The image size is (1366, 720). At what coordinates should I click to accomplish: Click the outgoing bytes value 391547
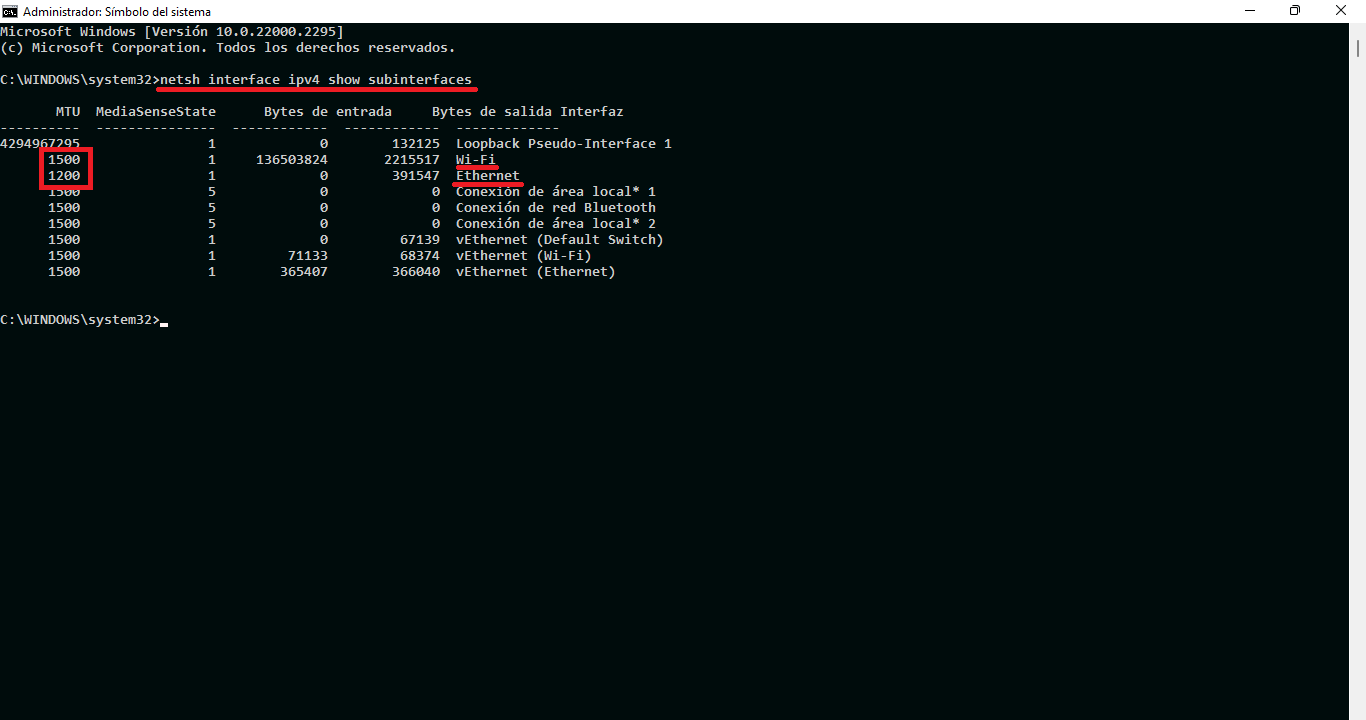(416, 175)
